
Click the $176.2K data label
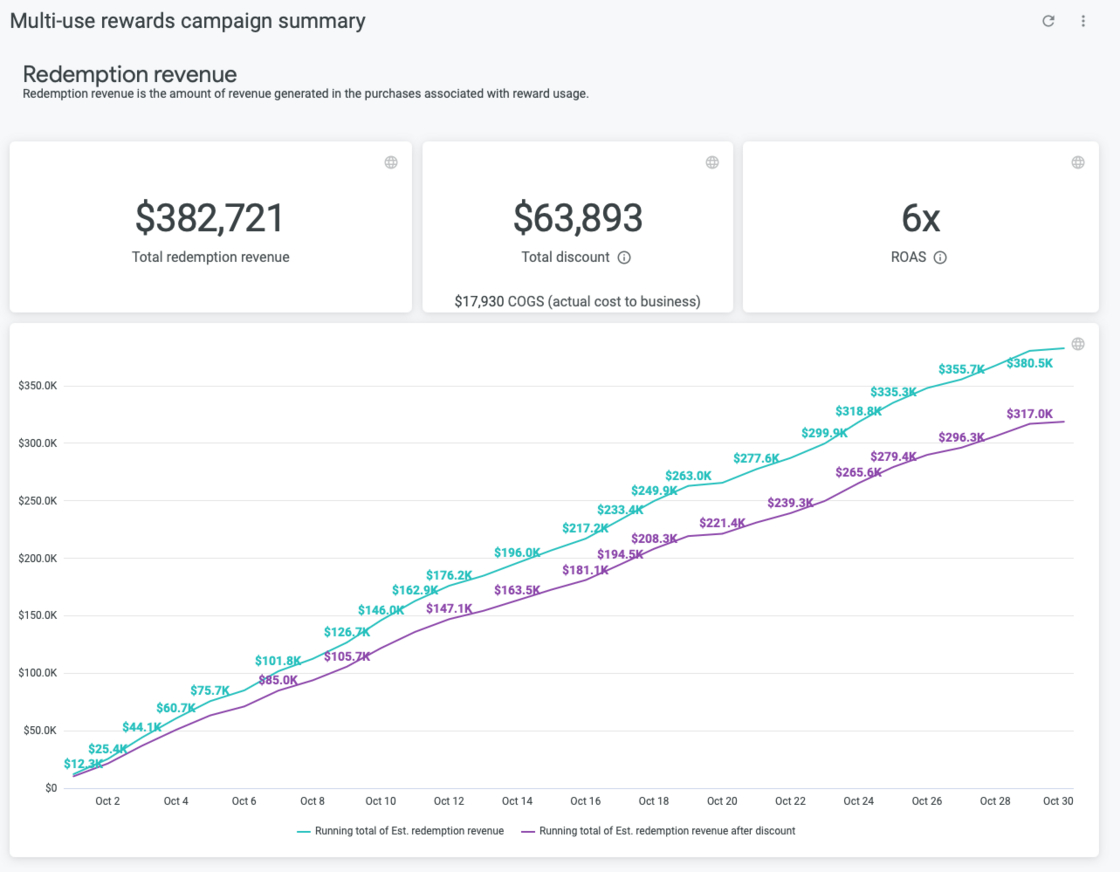(449, 576)
